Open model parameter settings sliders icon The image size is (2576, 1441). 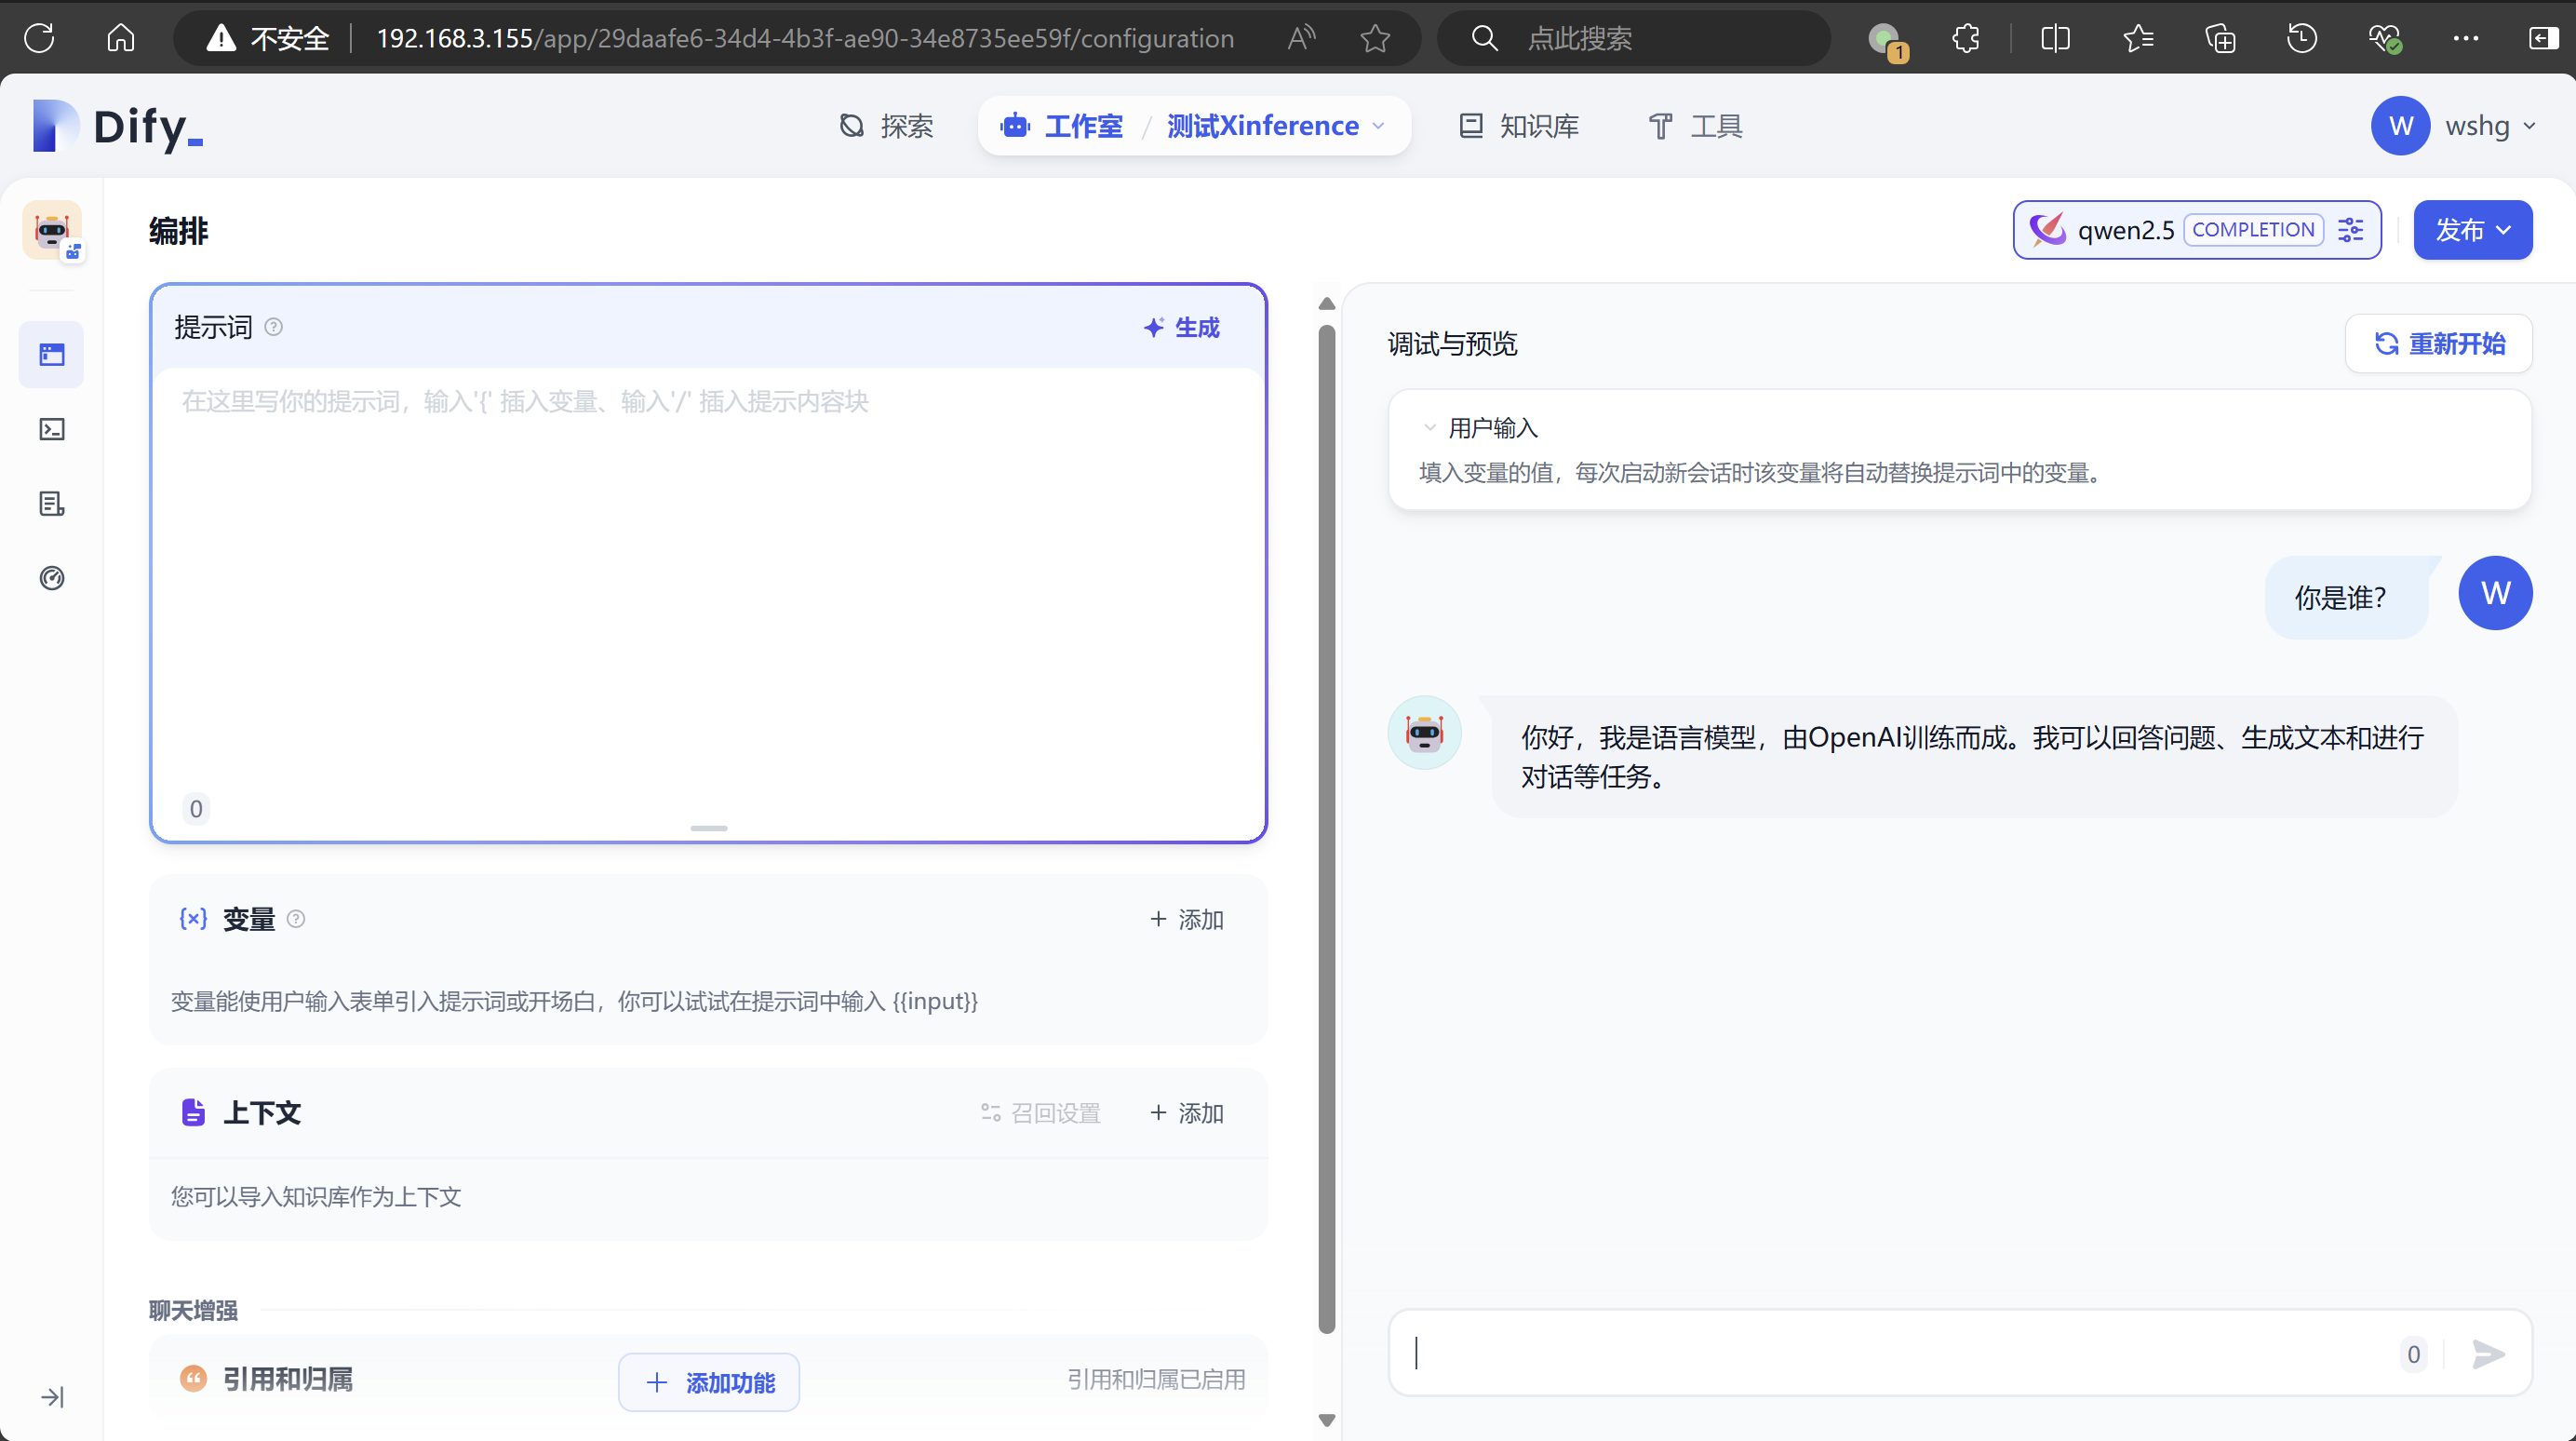pyautogui.click(x=2350, y=230)
